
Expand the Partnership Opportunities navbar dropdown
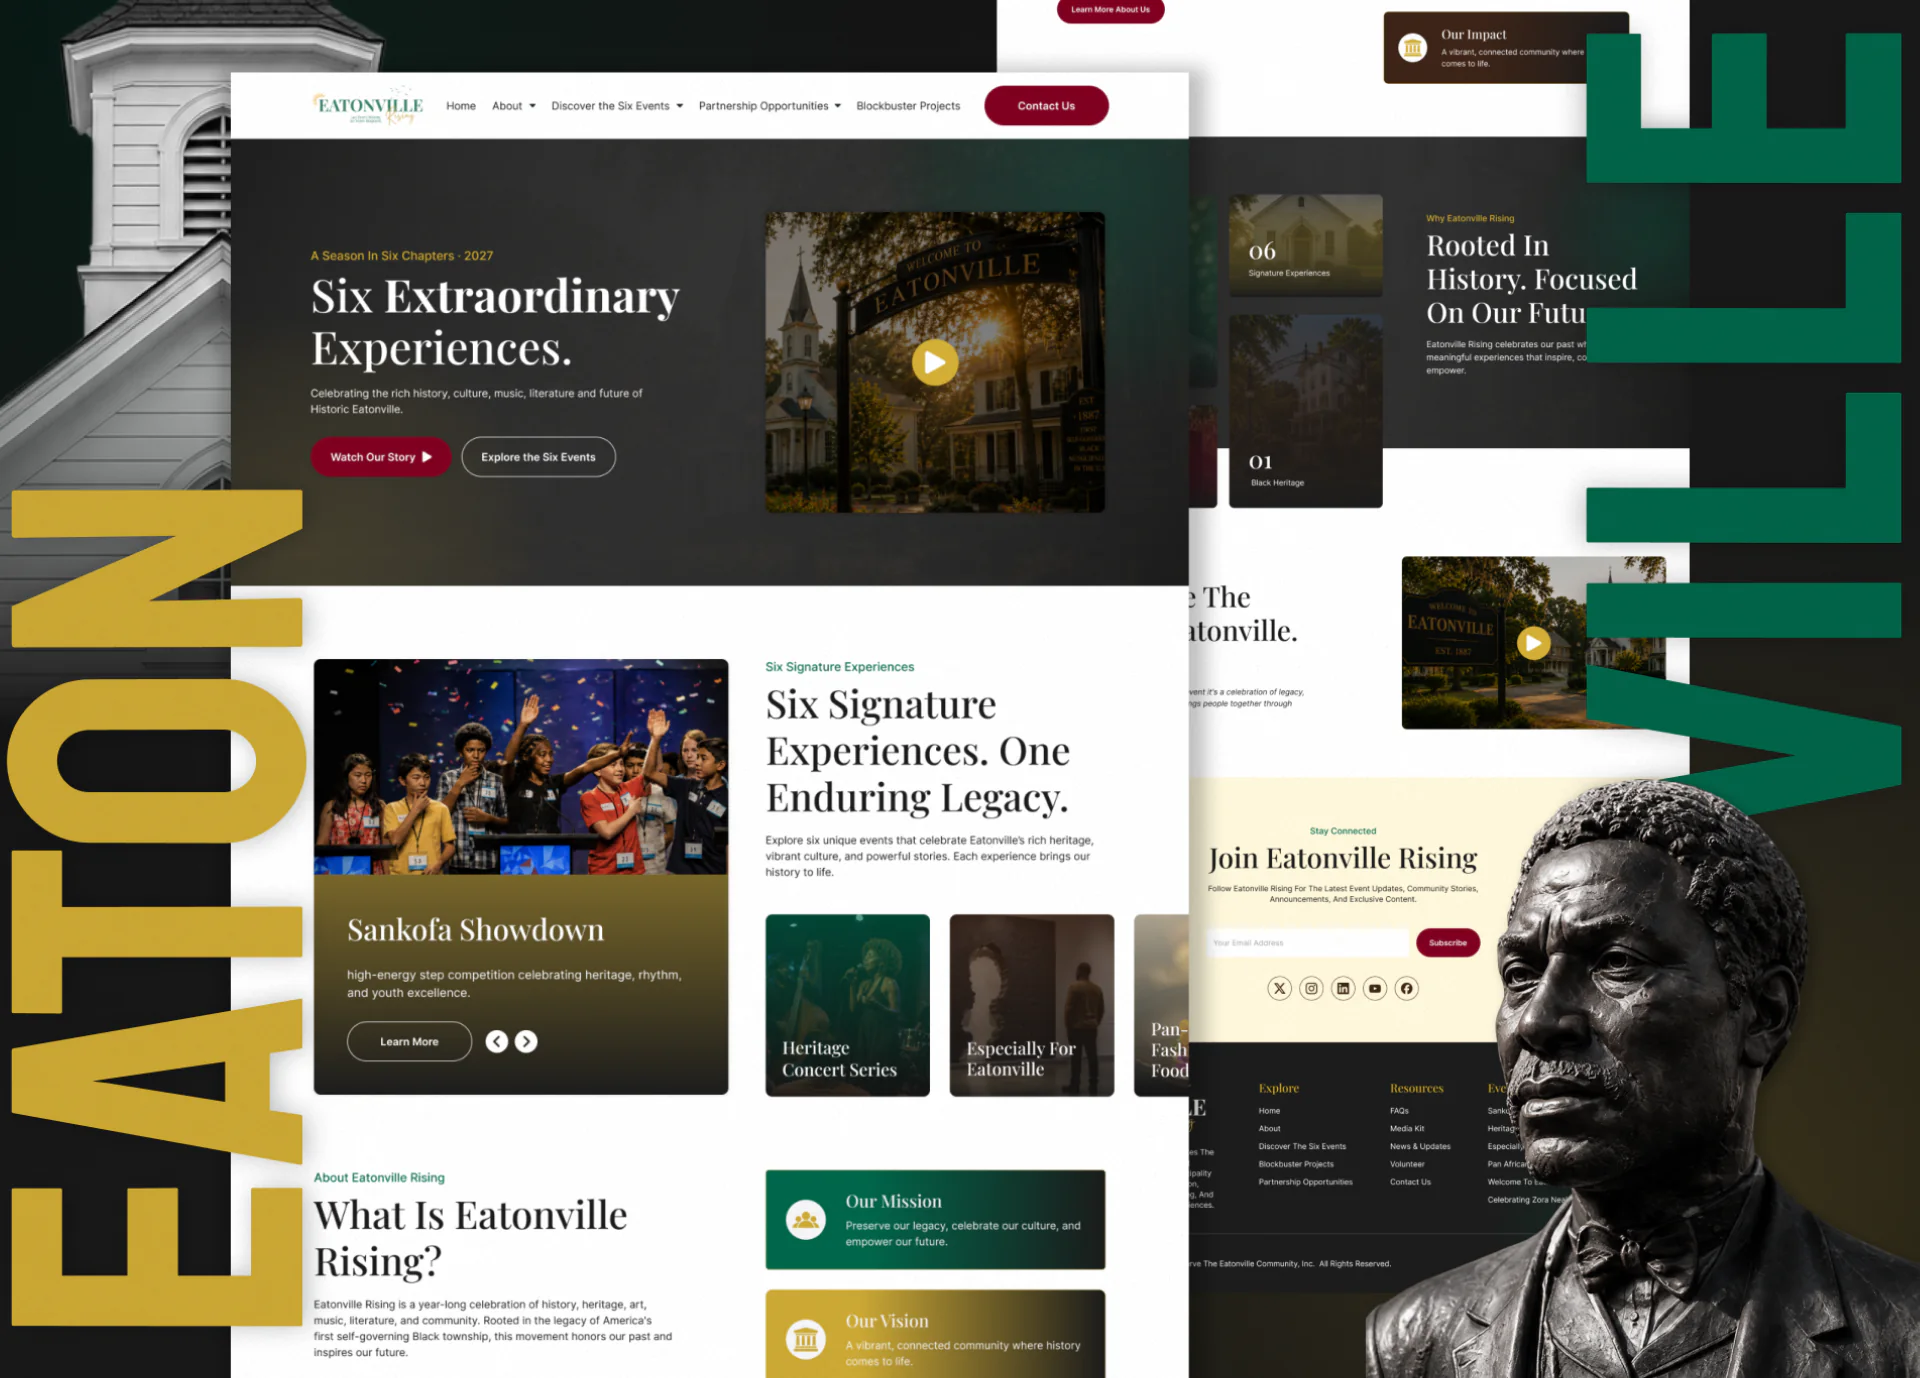pyautogui.click(x=770, y=106)
